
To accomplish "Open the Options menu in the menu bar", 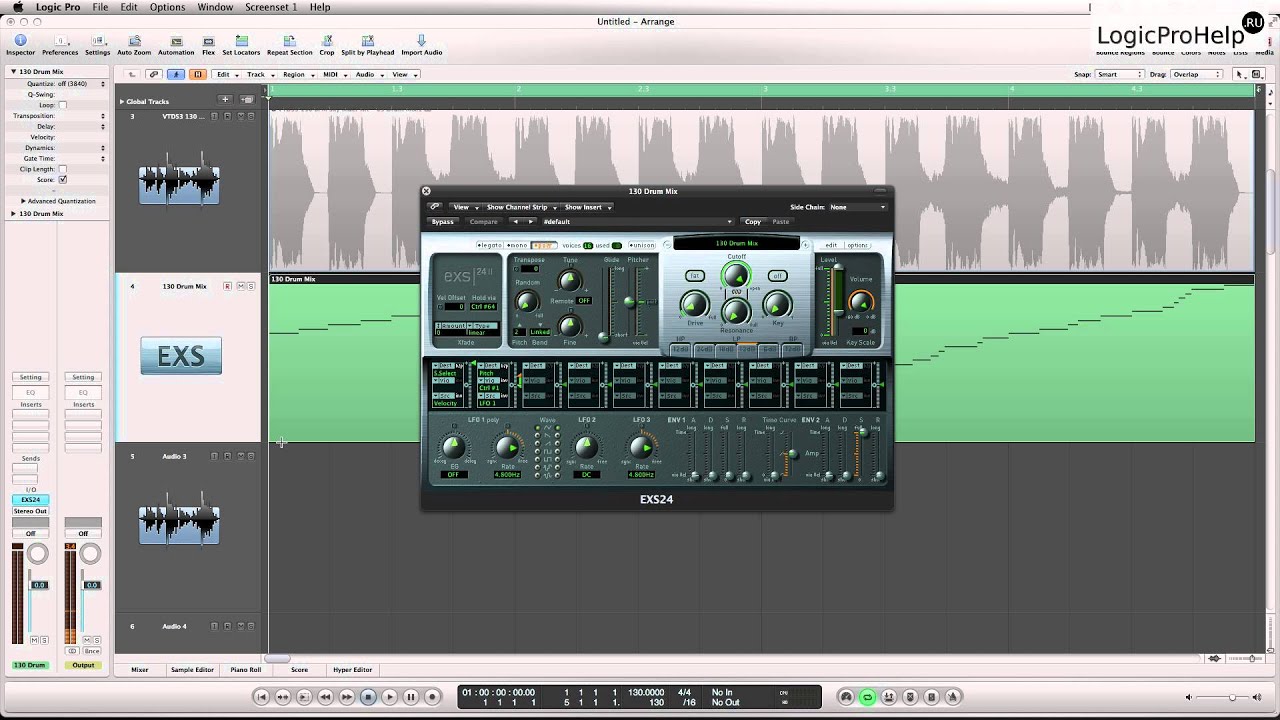I will [167, 7].
